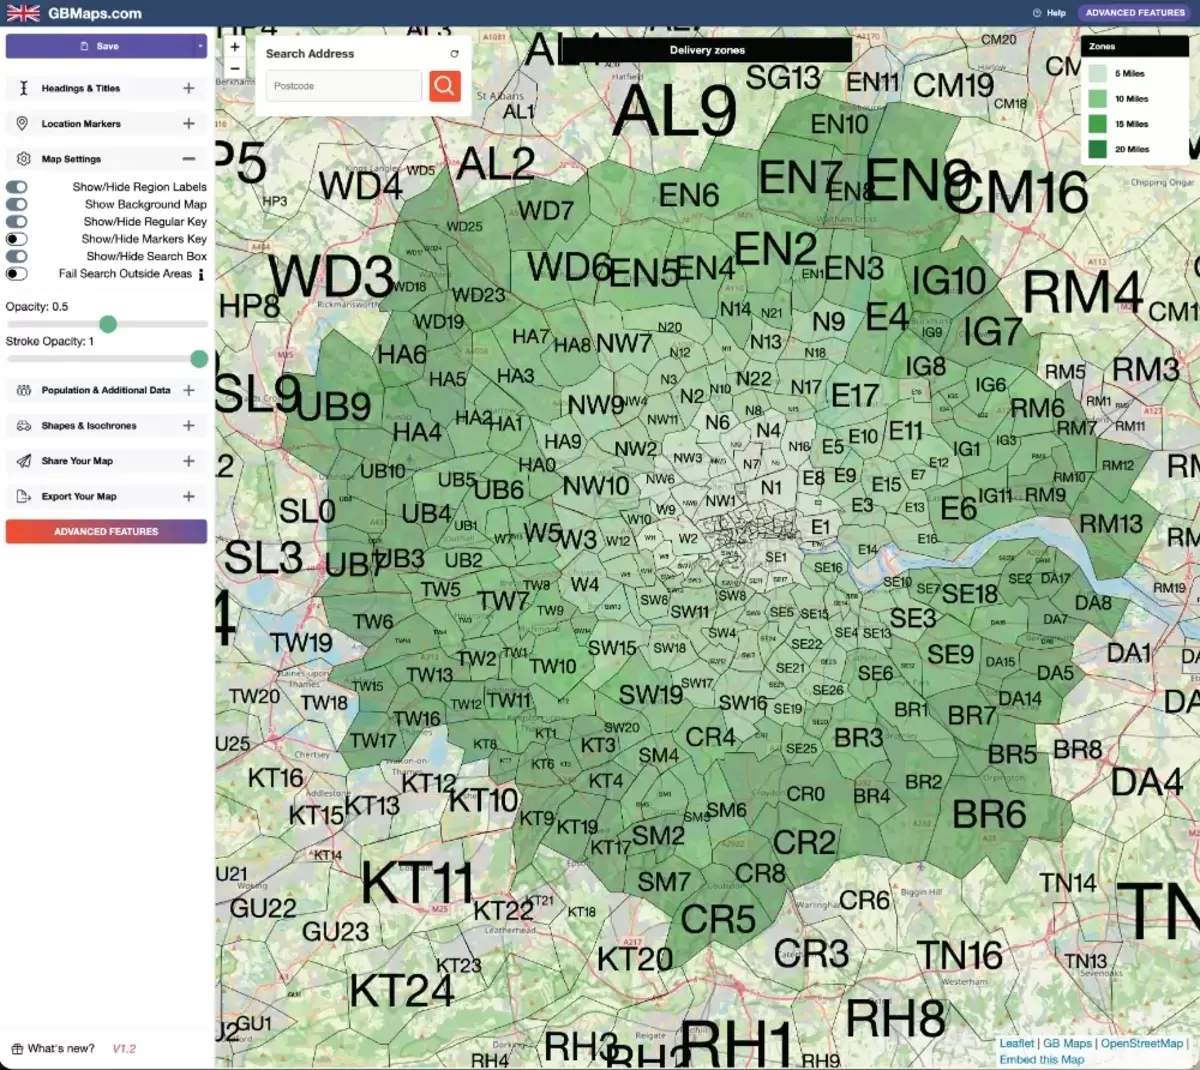Click the Export Your Map label
Screen dimensions: 1200x1070
point(79,496)
